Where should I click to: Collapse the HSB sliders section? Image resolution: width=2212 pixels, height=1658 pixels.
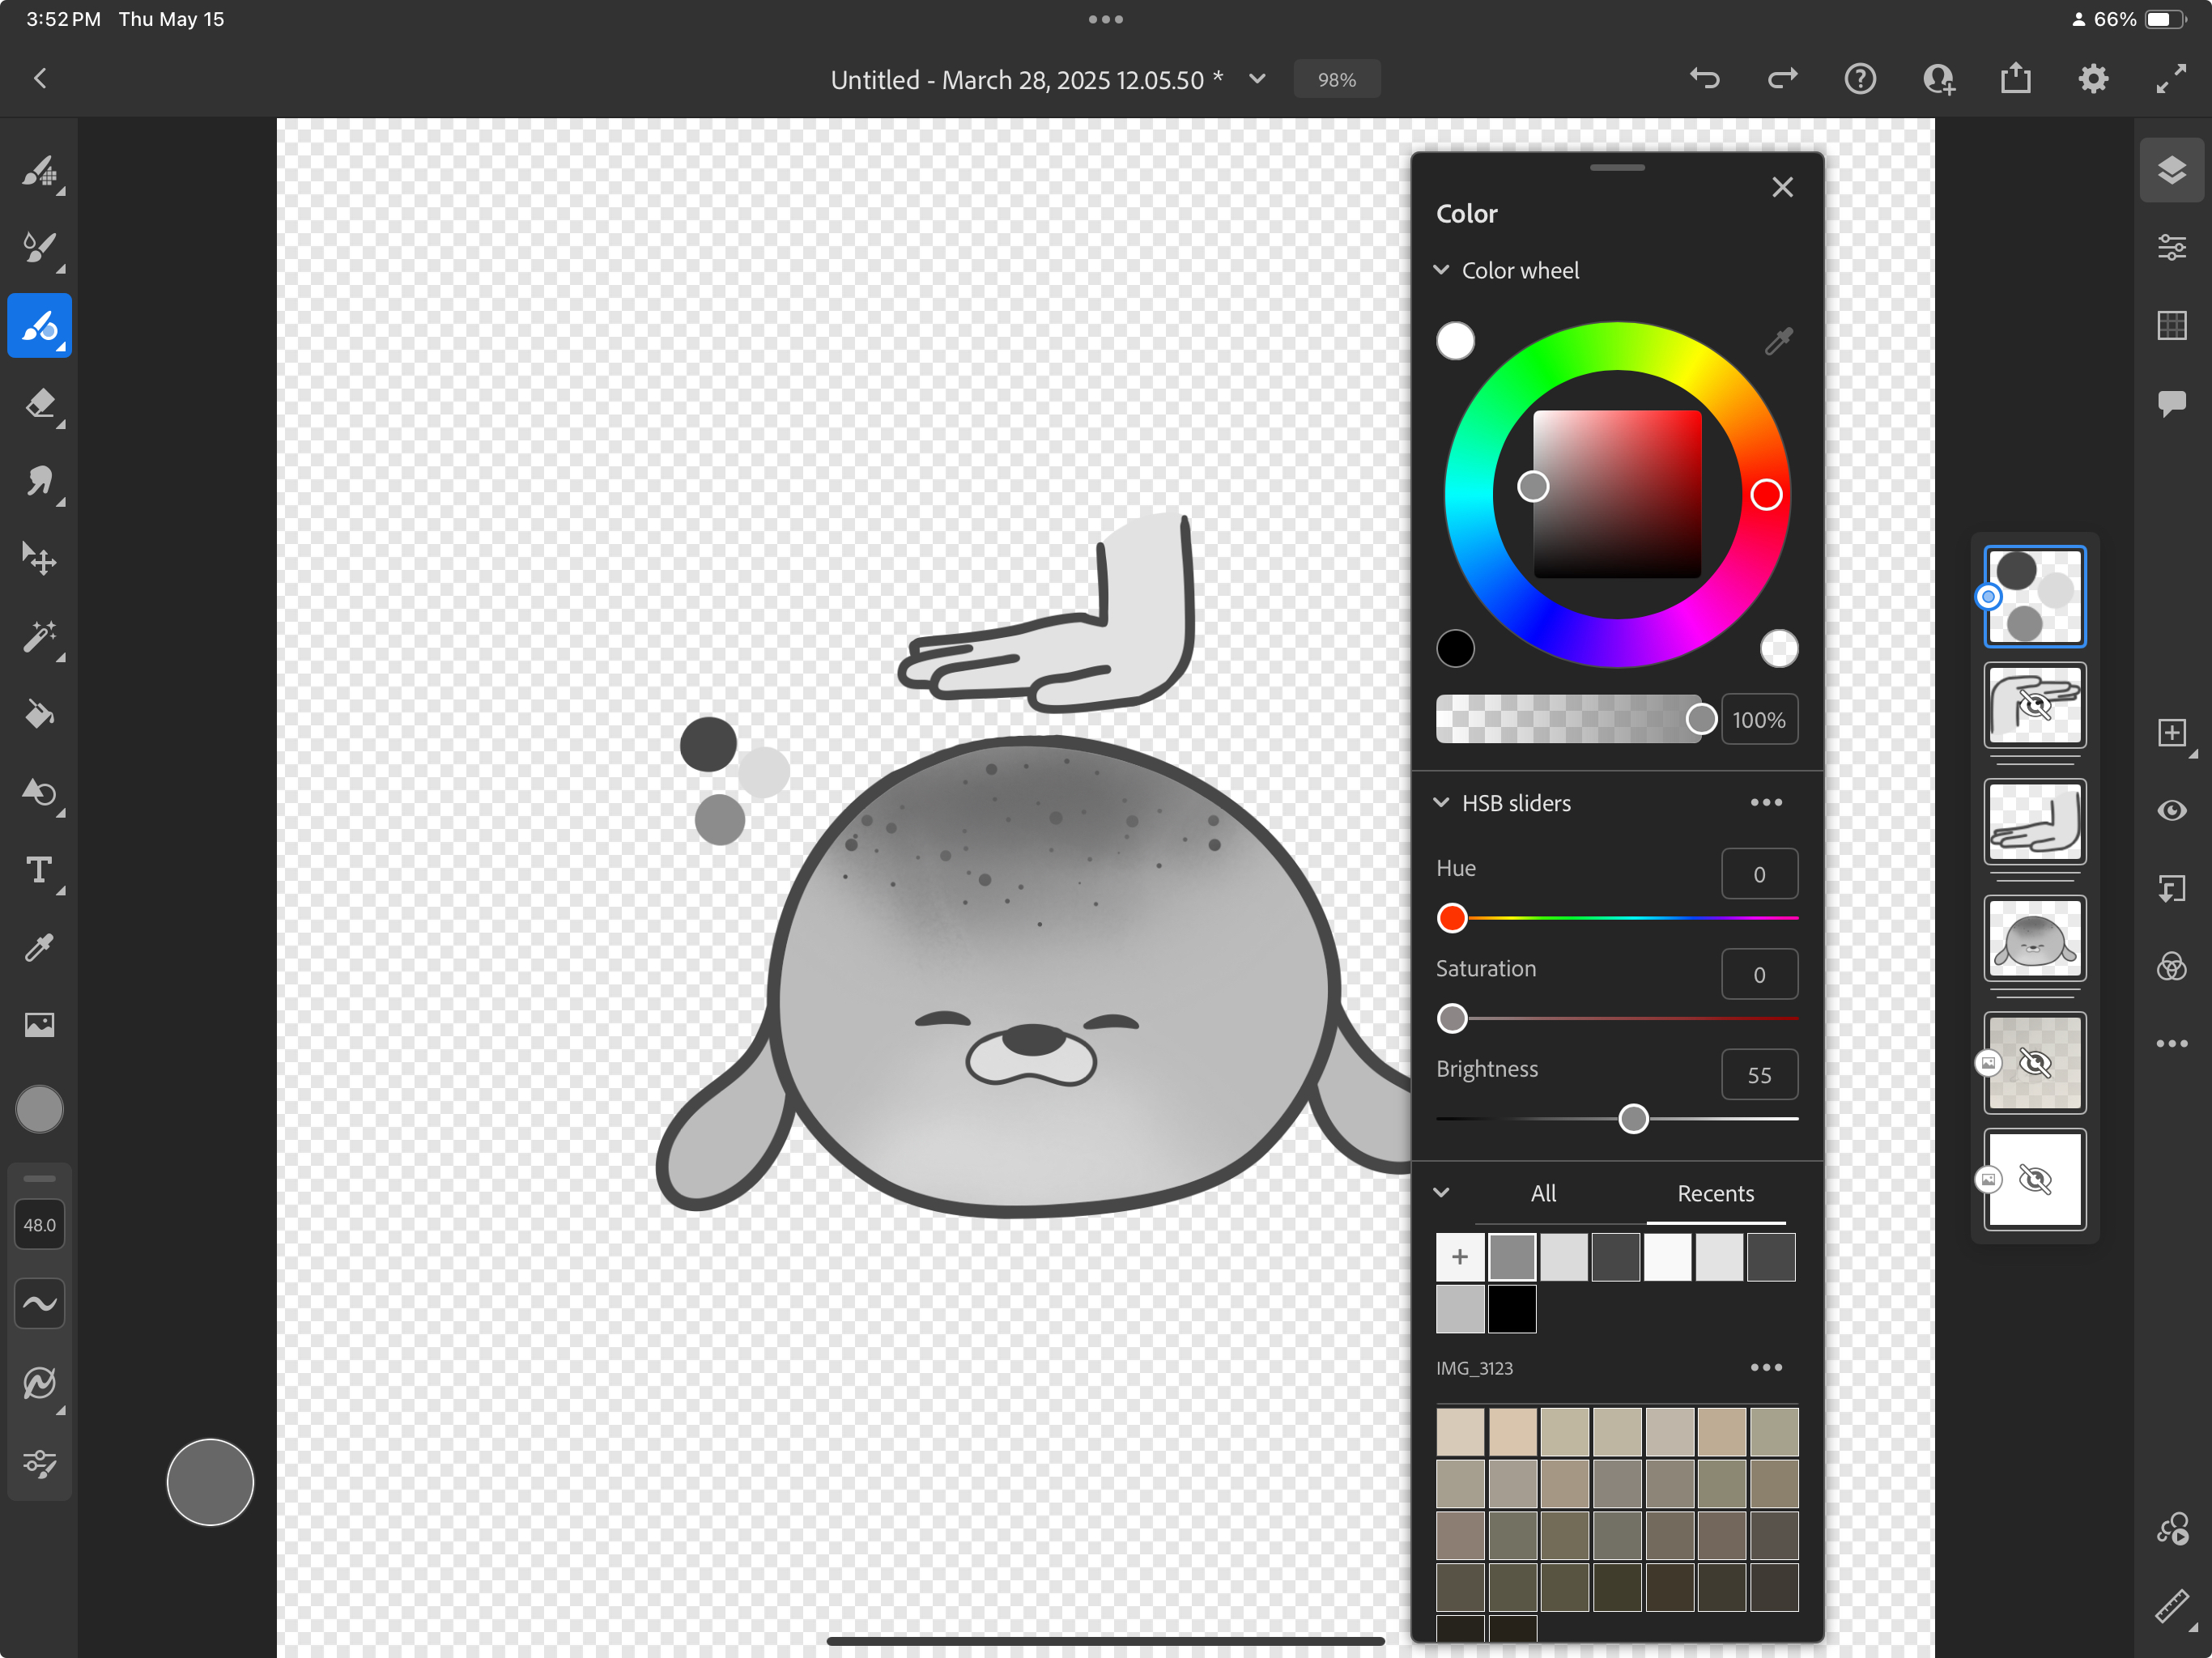[x=1441, y=803]
